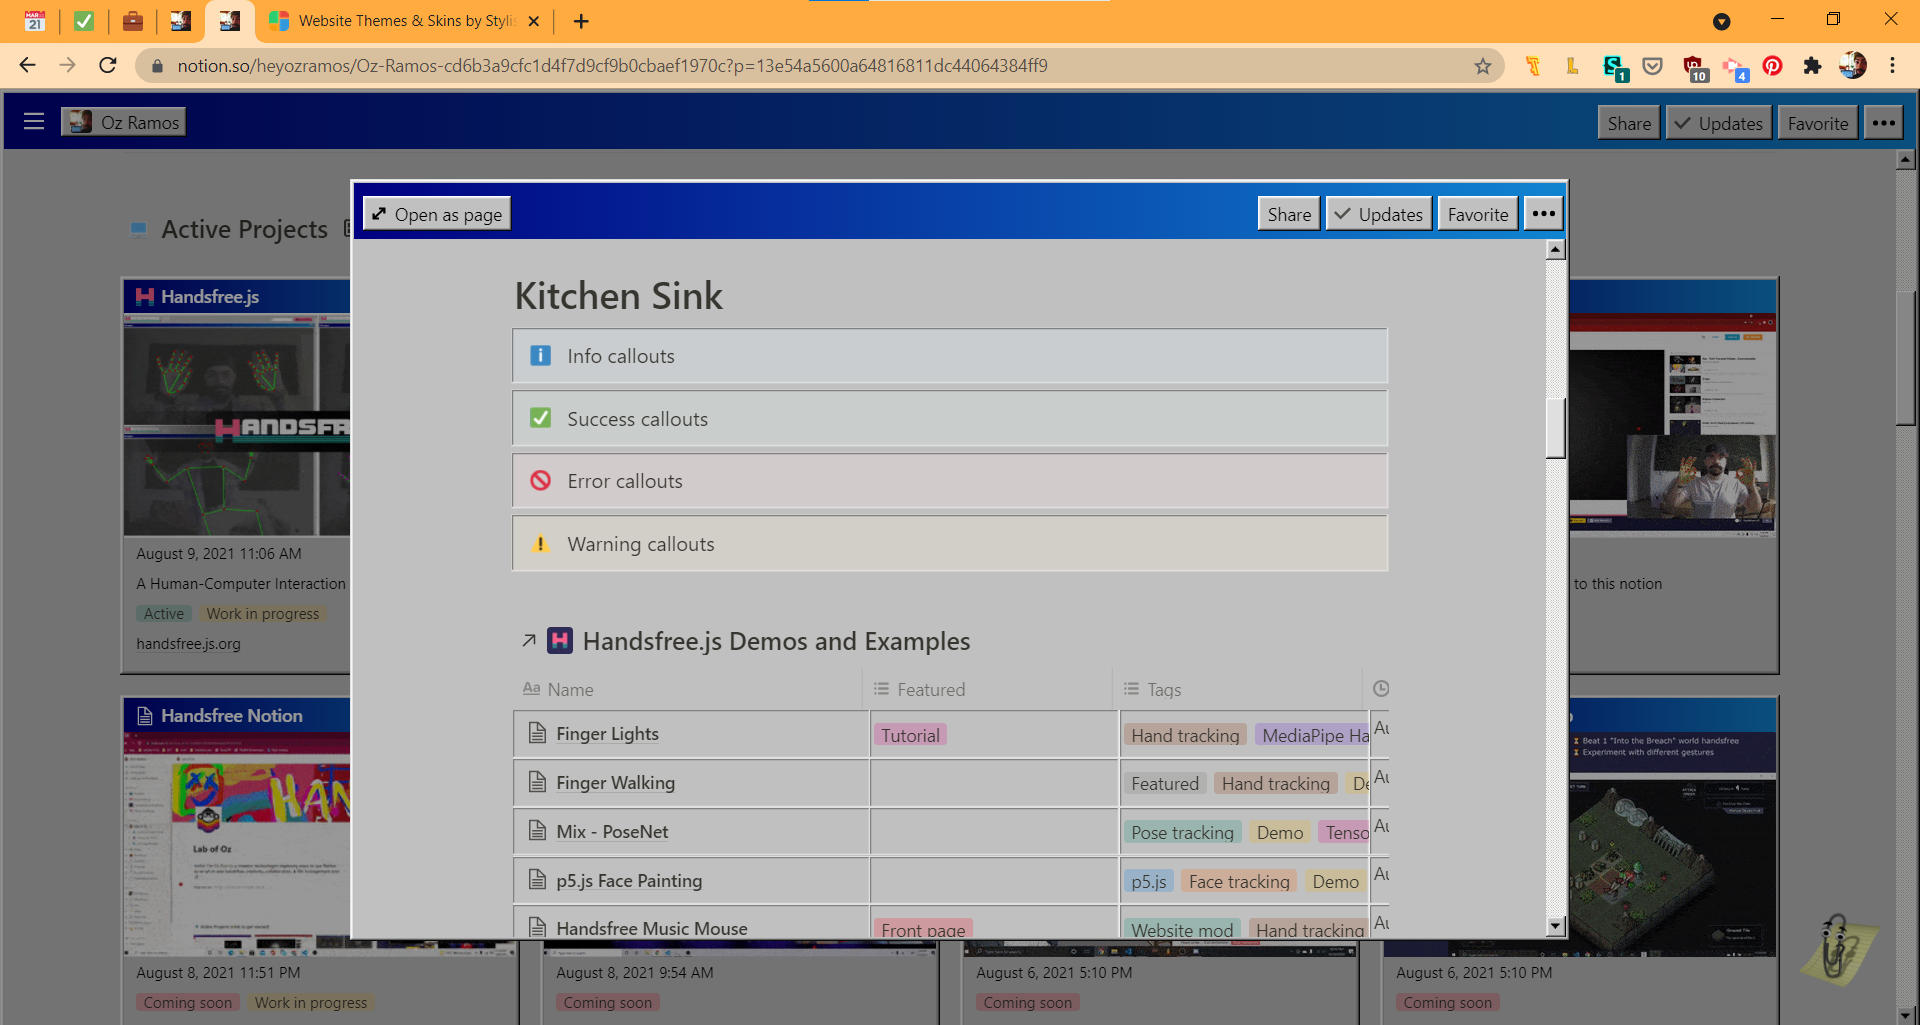Toggle Updates in the modal header
Screen dimensions: 1920x1025
(1378, 214)
